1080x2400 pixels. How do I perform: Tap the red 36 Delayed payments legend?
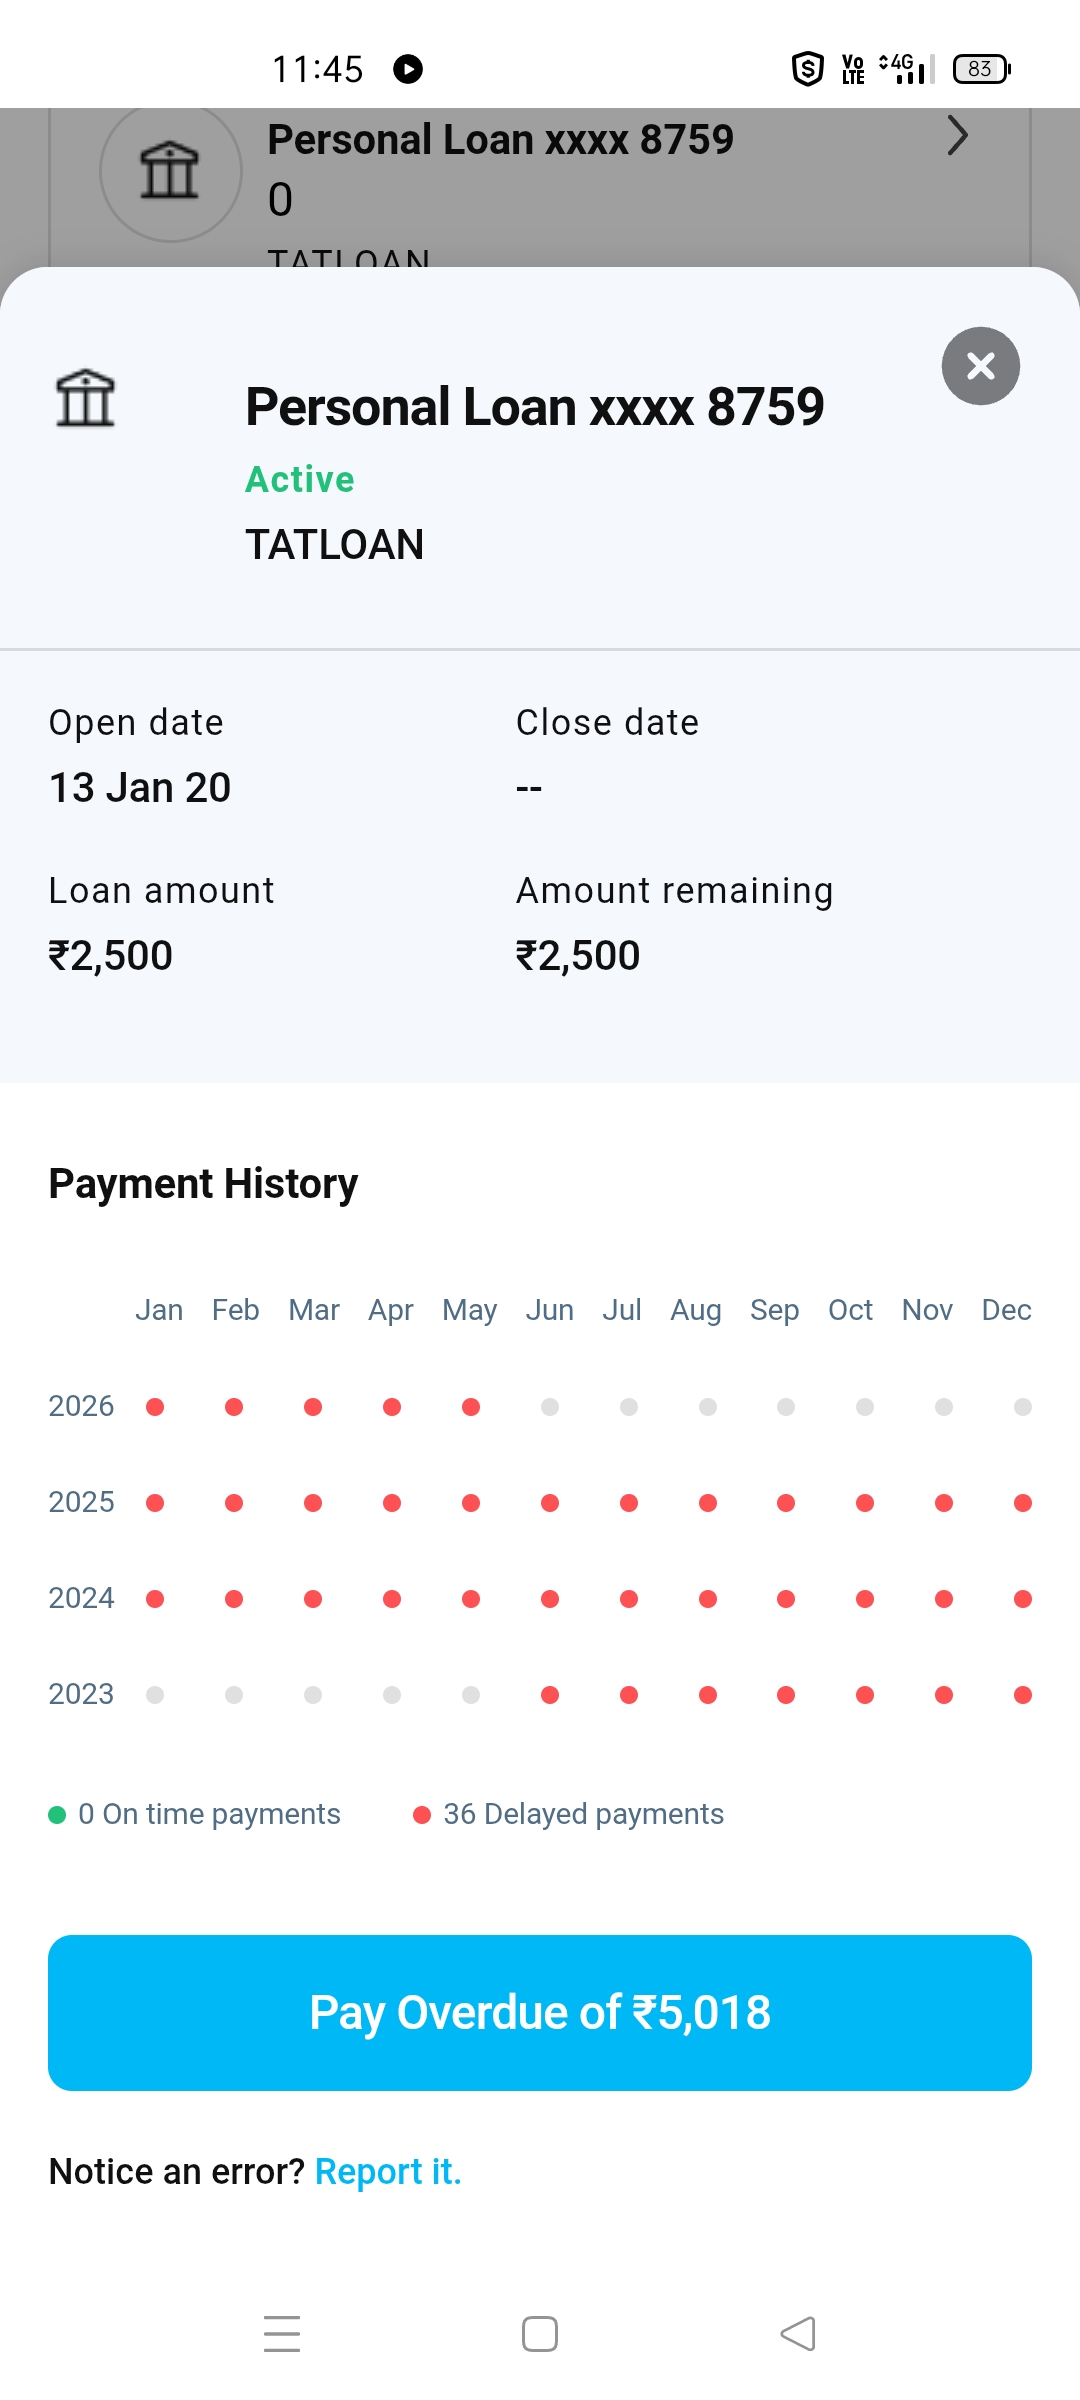pos(568,1815)
